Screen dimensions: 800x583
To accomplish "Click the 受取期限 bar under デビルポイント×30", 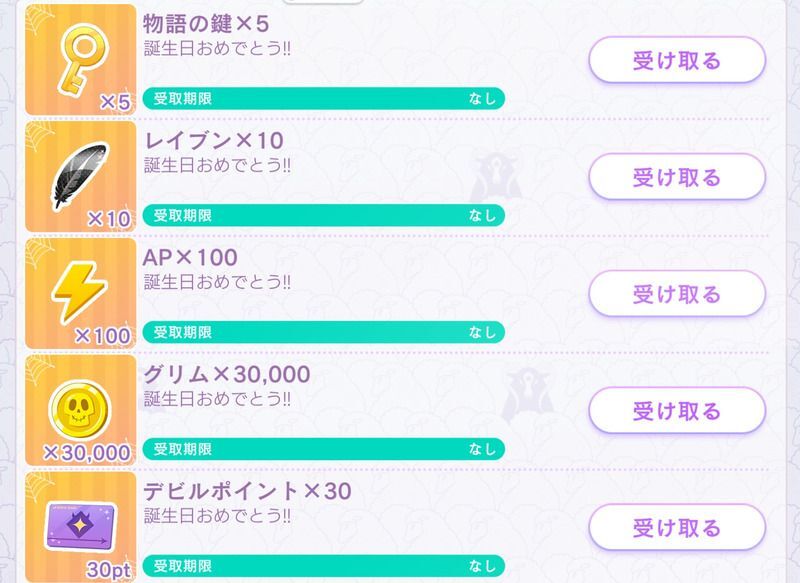I will point(324,565).
